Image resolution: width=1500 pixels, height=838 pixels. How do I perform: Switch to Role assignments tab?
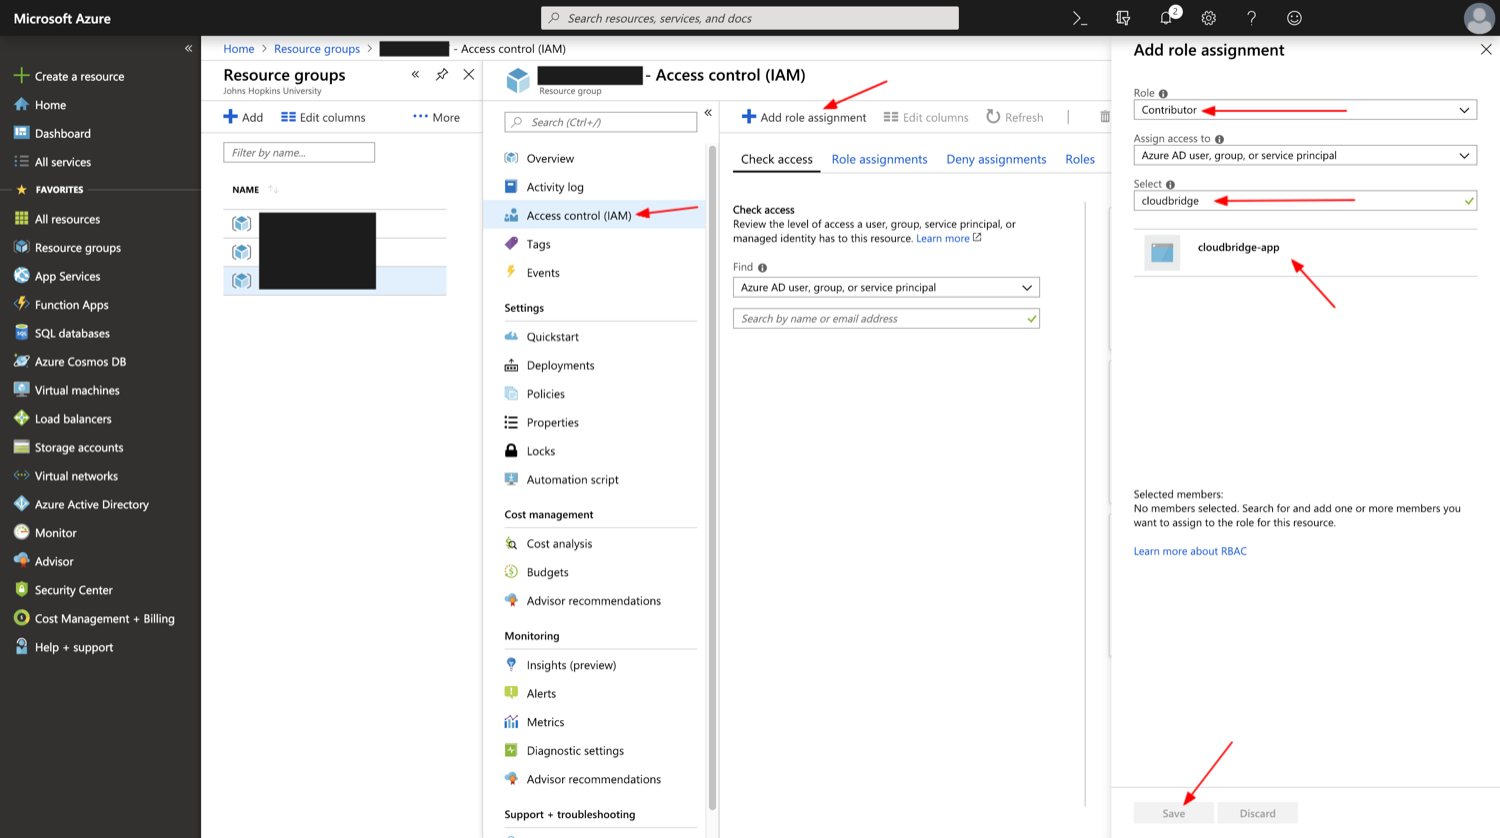coord(879,159)
